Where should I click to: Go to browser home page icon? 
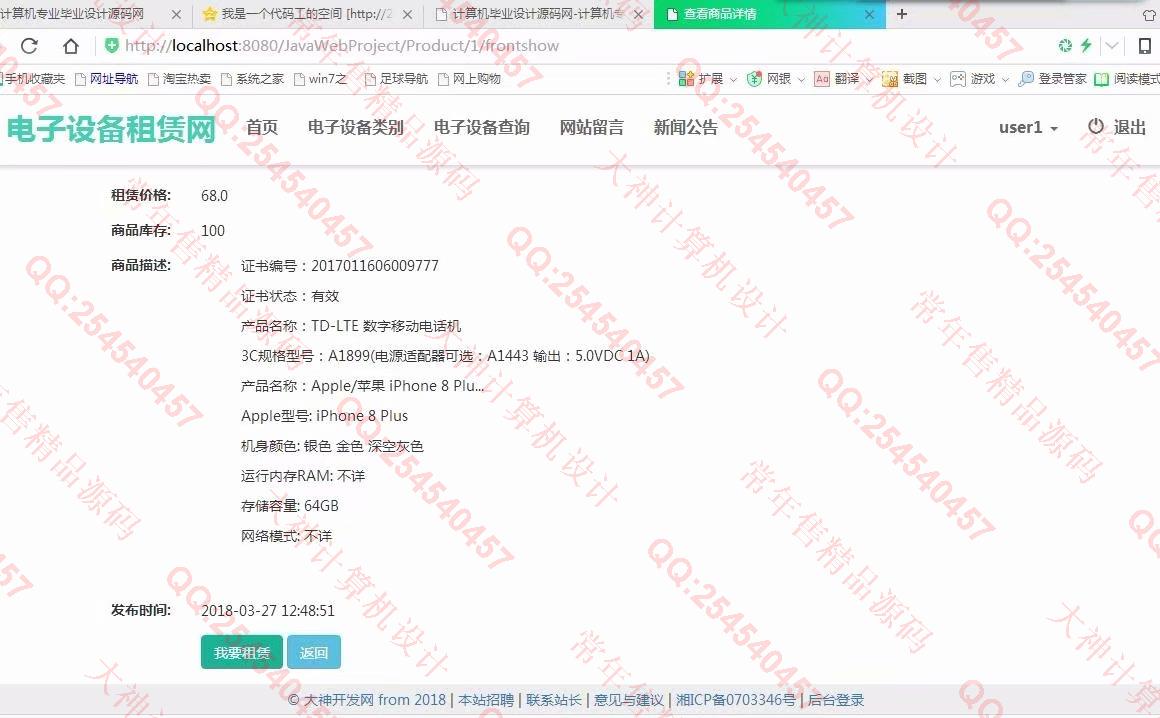[70, 46]
